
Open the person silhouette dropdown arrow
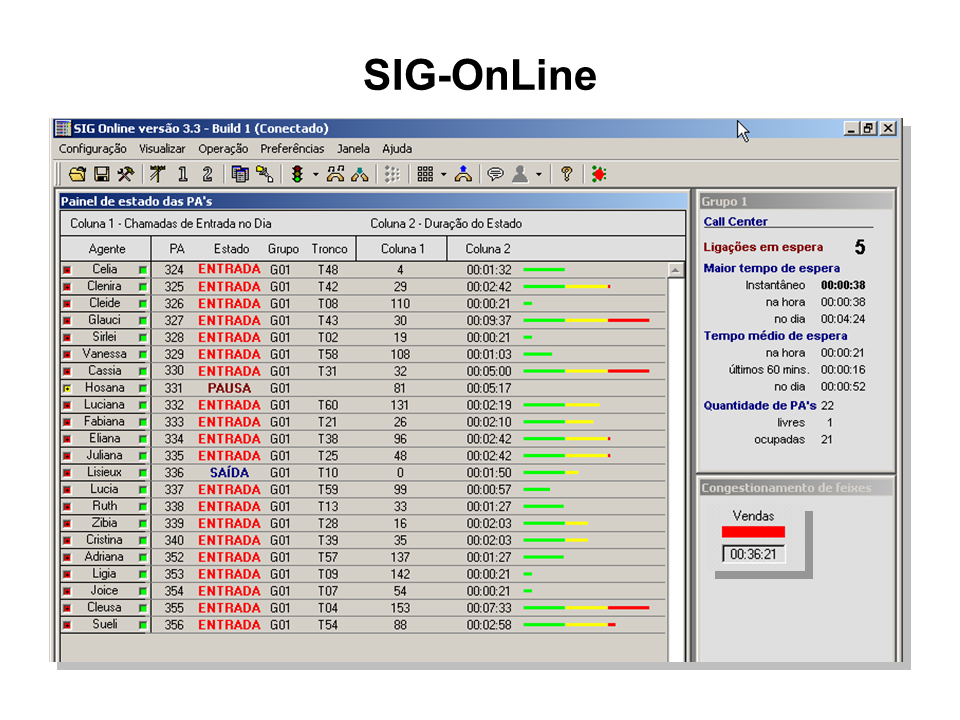(x=539, y=174)
